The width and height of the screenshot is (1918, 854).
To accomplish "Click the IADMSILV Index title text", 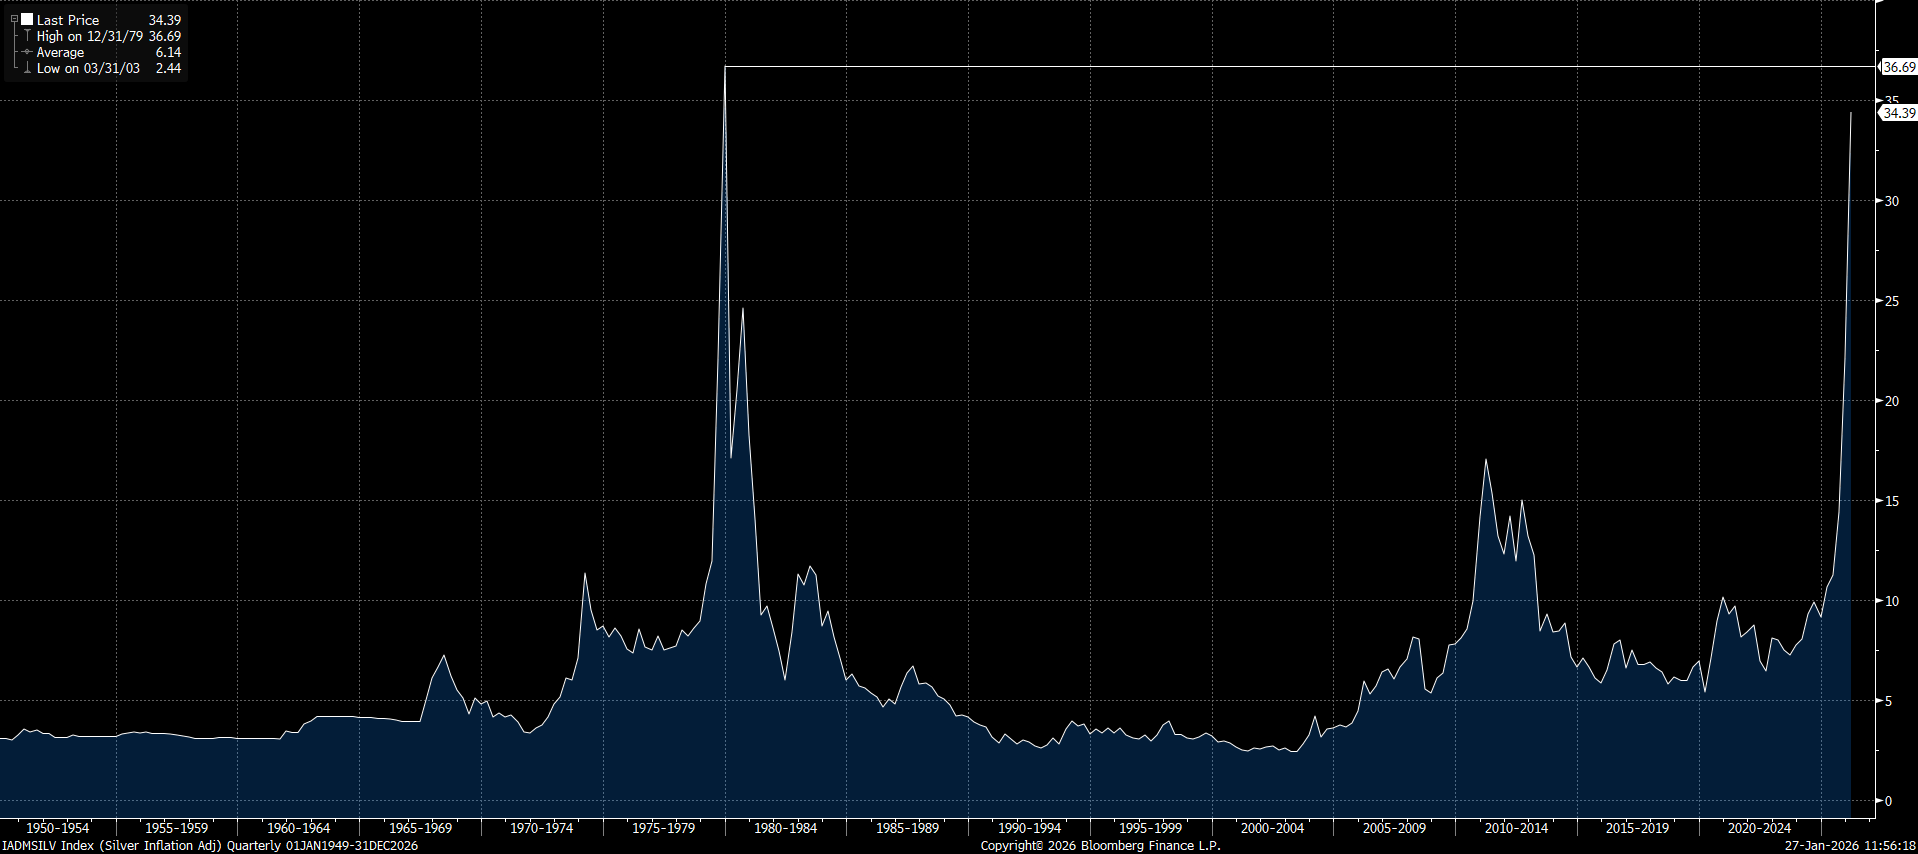I will click(210, 846).
